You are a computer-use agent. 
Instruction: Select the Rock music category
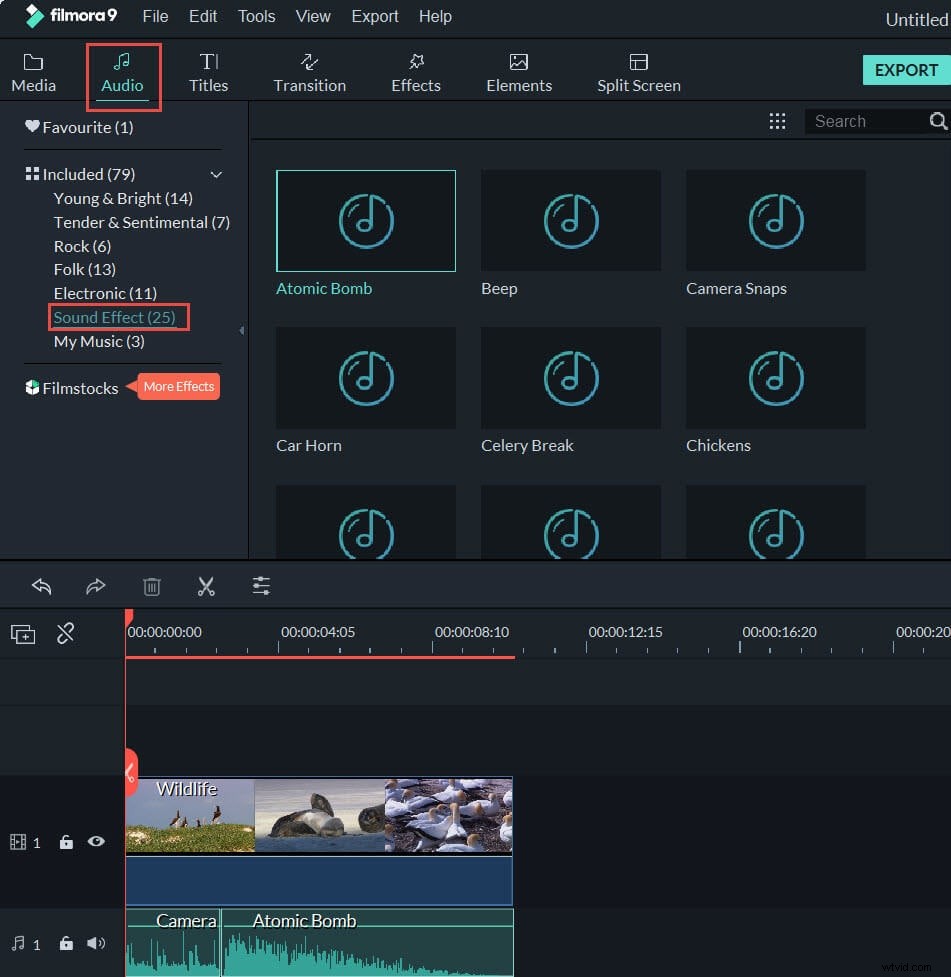point(82,246)
